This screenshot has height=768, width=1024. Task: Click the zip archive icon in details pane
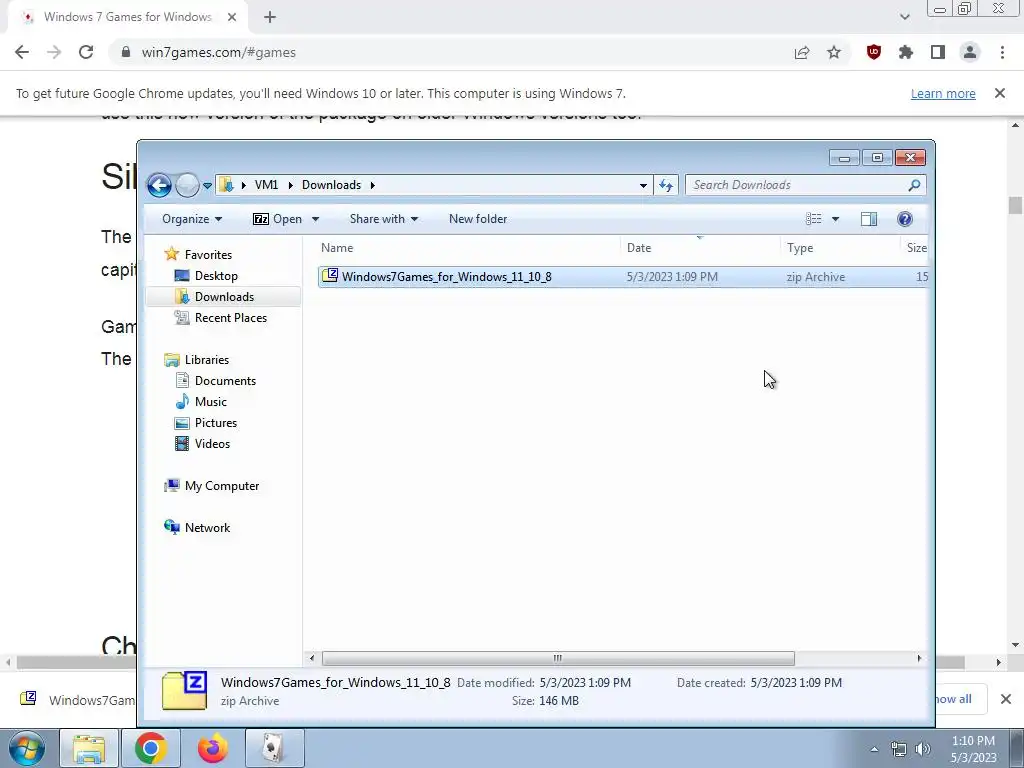(x=184, y=690)
